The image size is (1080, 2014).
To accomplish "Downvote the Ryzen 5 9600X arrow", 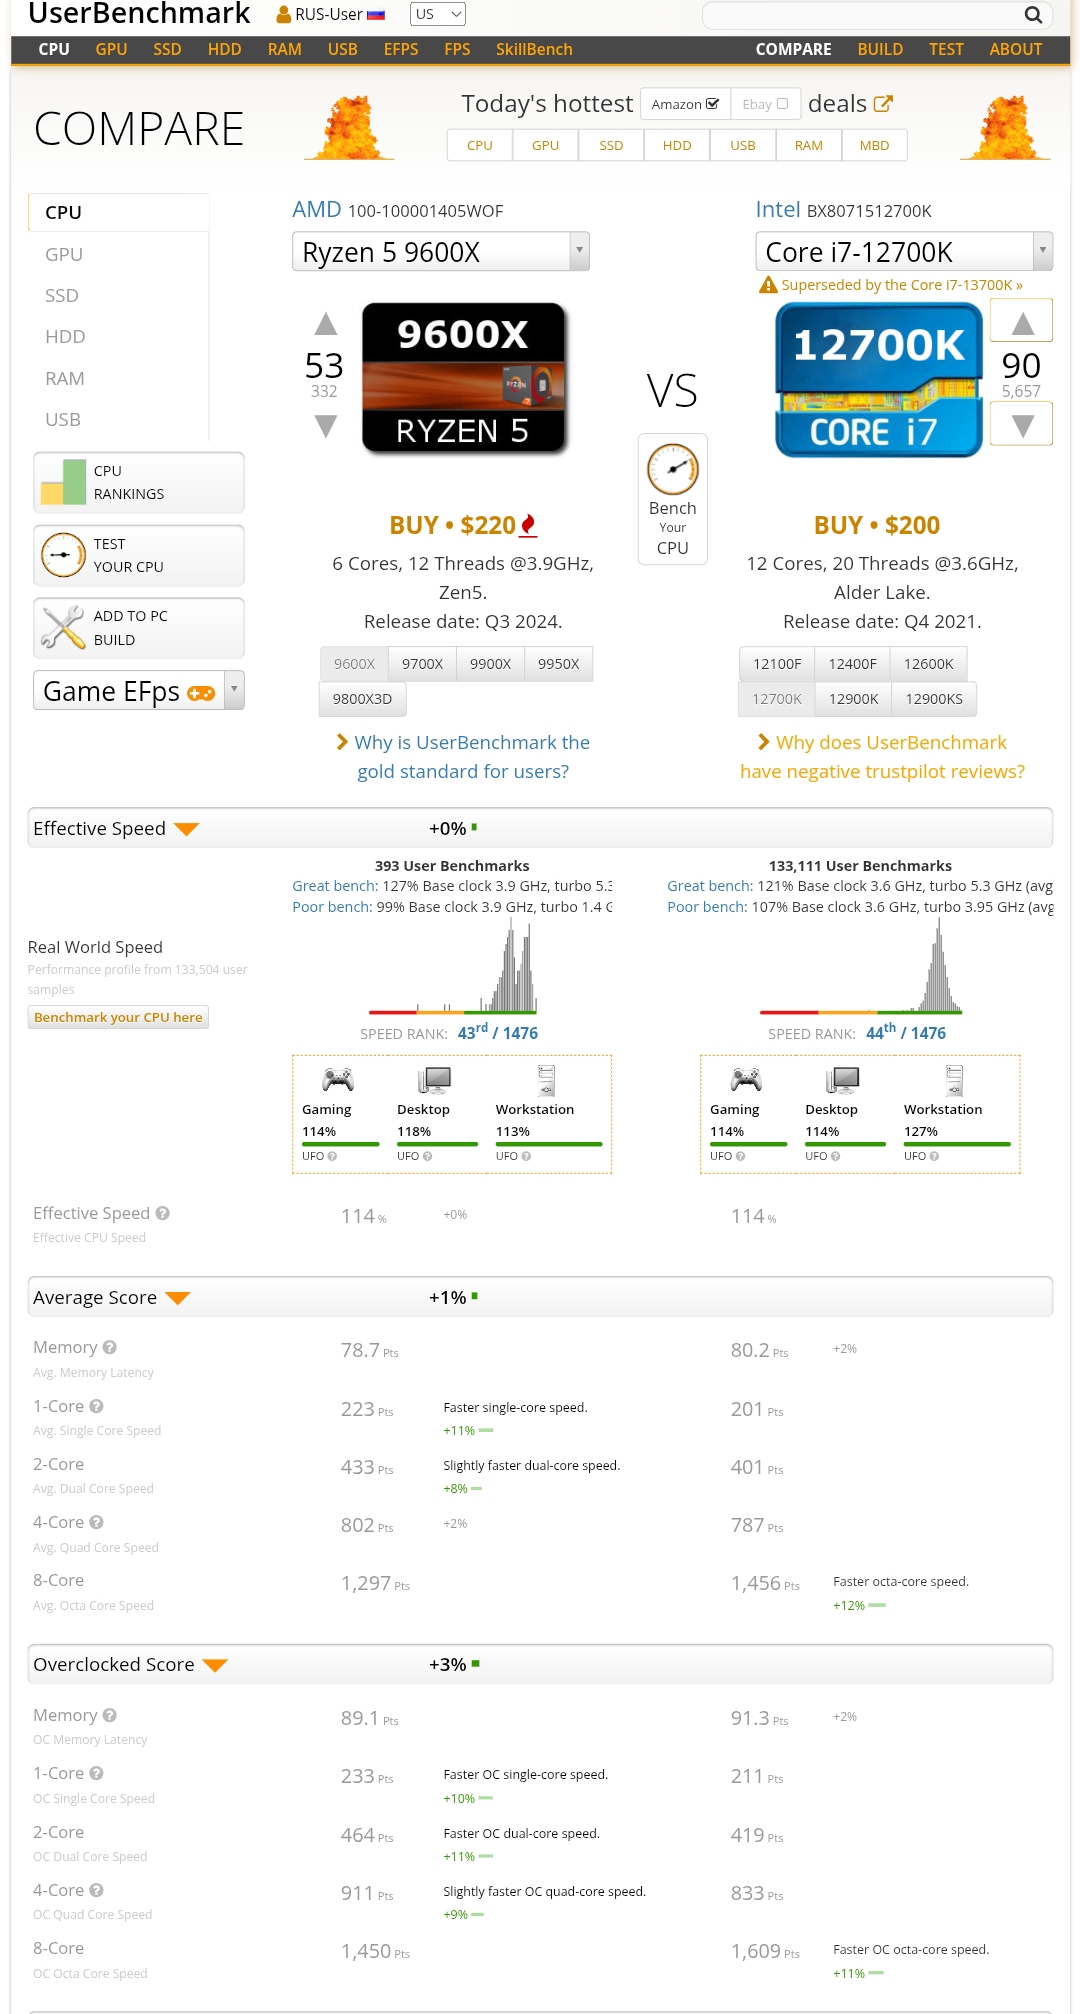I will (326, 427).
